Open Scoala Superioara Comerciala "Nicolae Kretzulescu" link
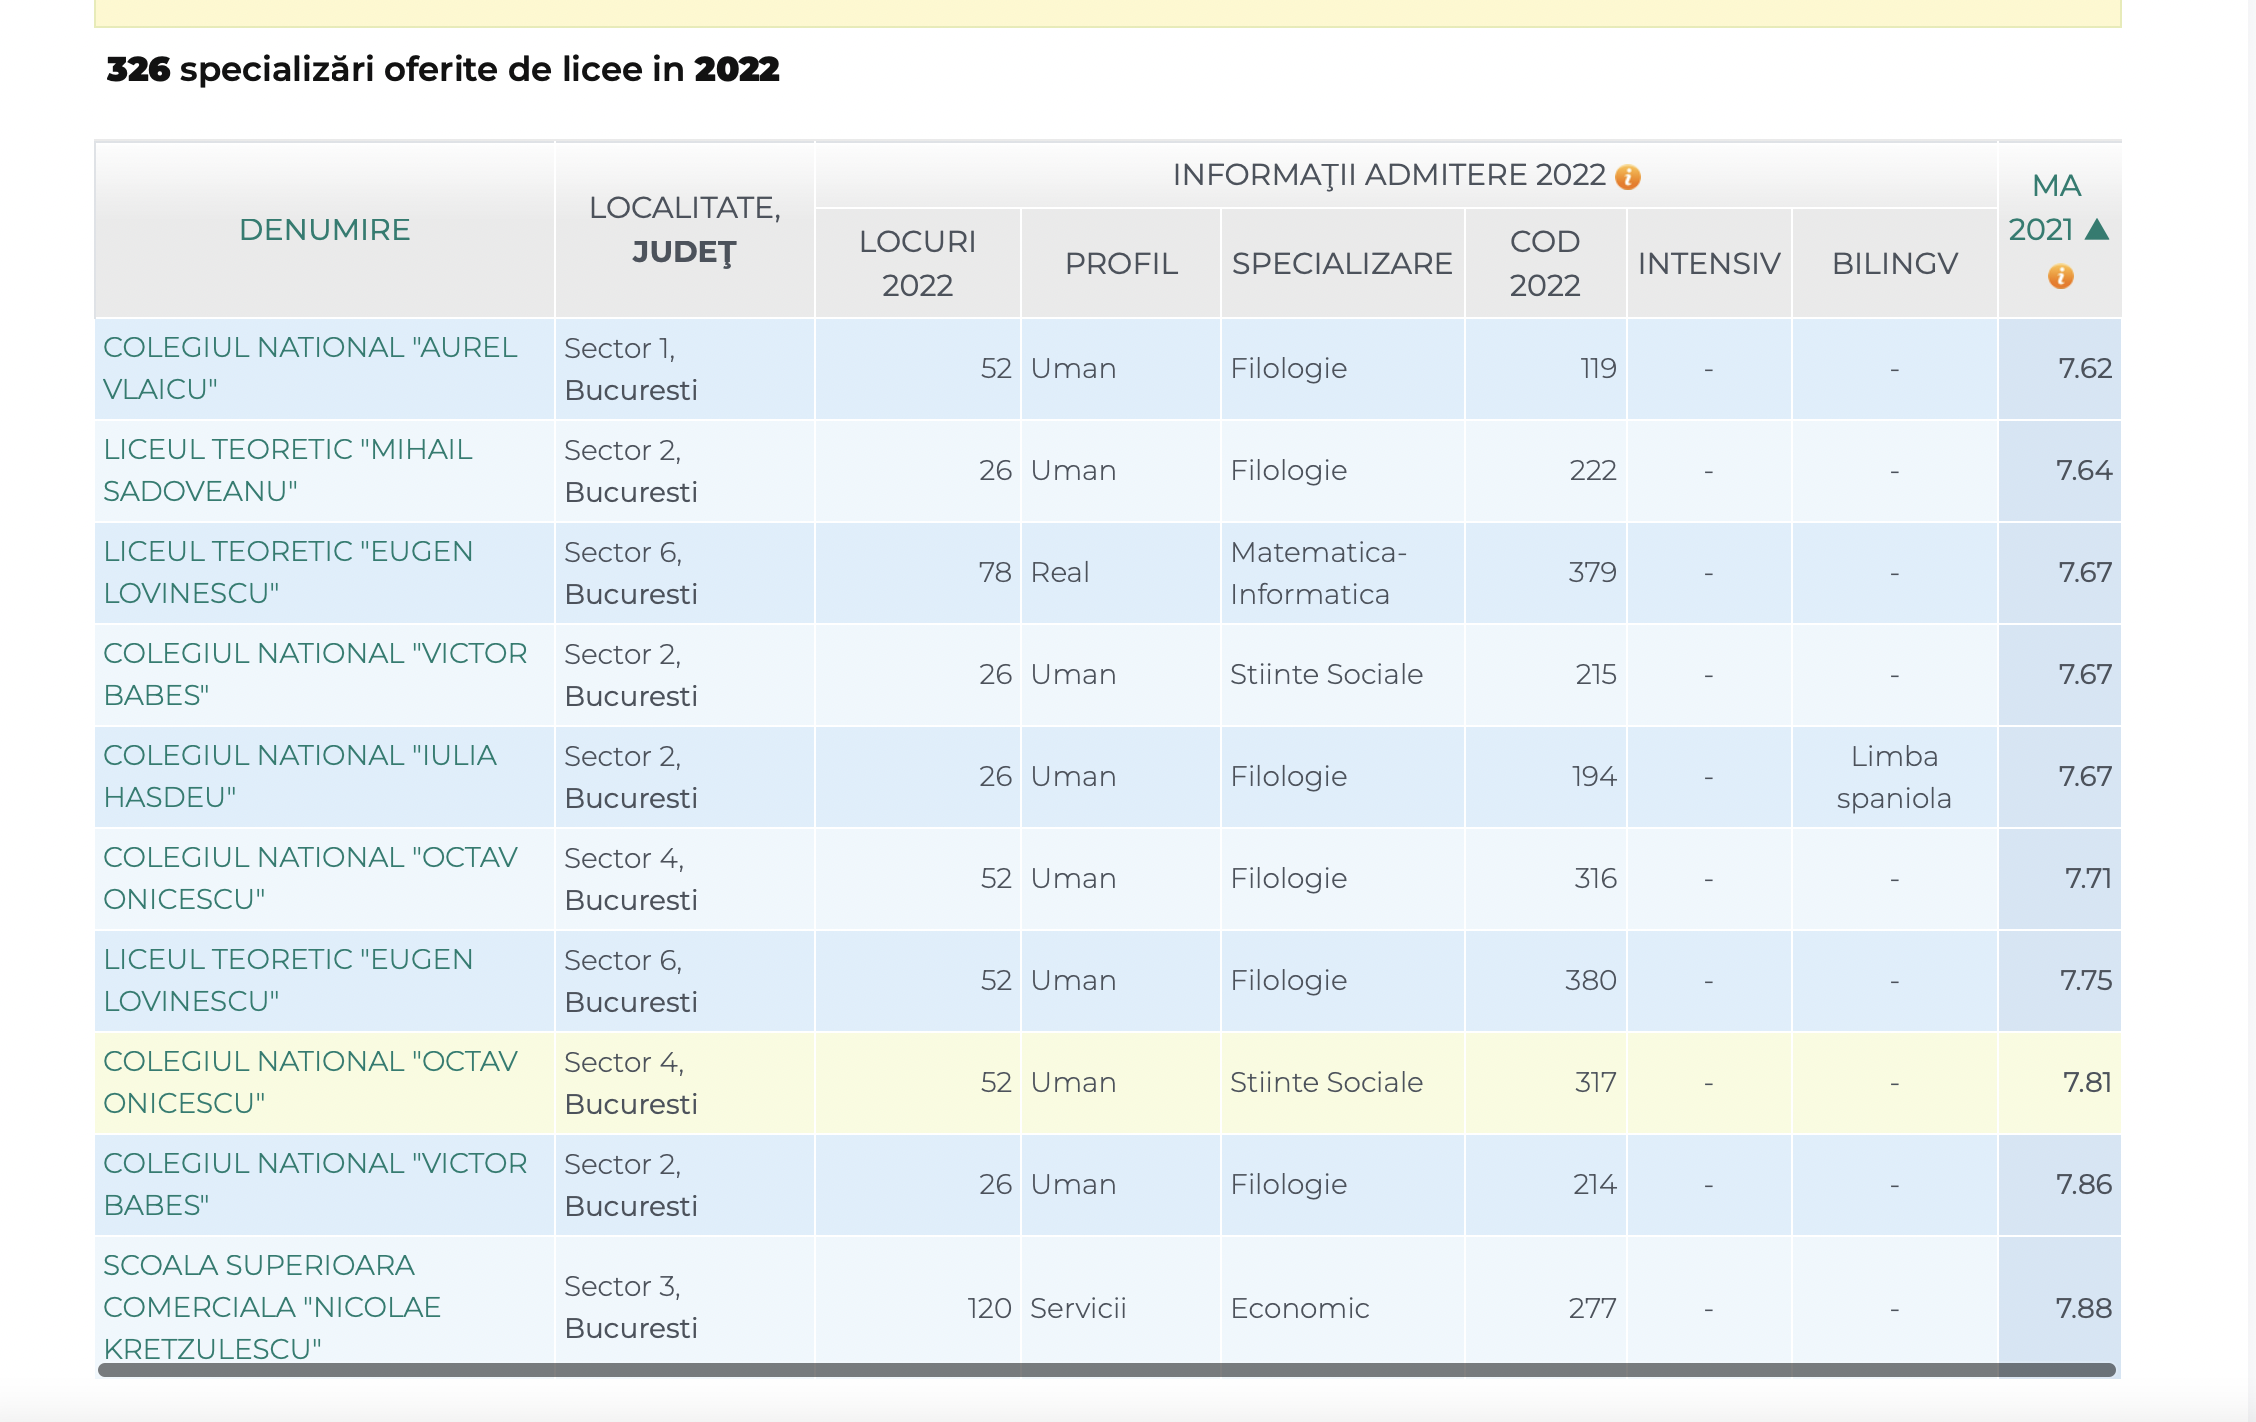Screen dimensions: 2256x1422 coord(271,1306)
